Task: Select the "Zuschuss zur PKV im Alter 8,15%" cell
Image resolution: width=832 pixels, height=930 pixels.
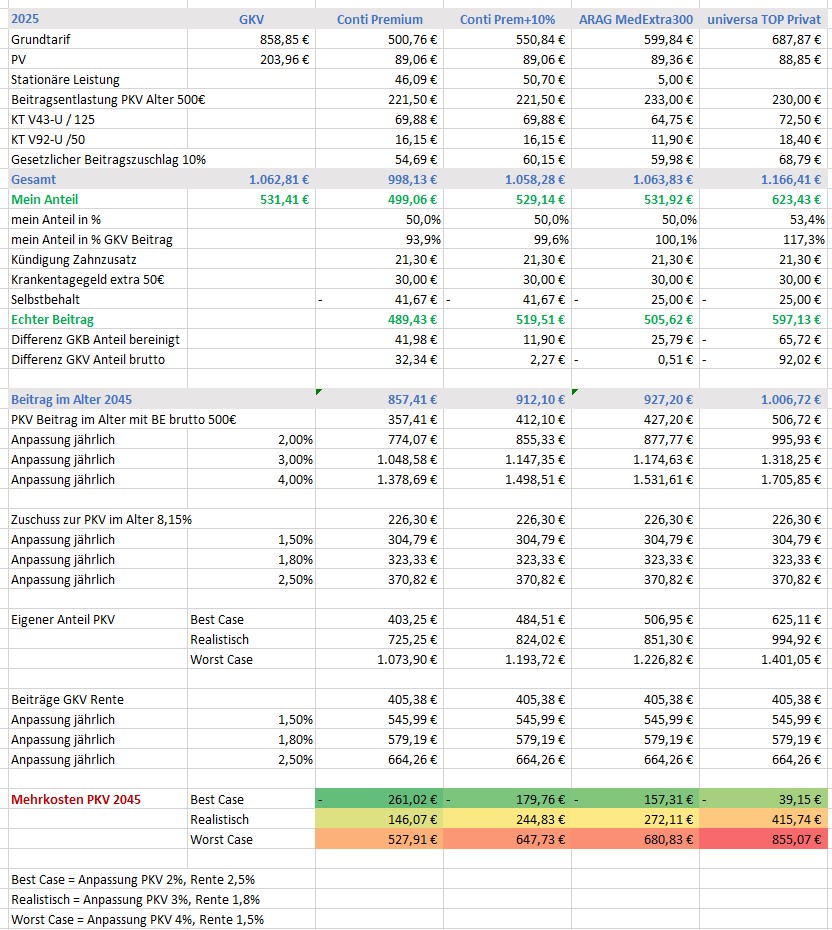Action: tap(101, 519)
